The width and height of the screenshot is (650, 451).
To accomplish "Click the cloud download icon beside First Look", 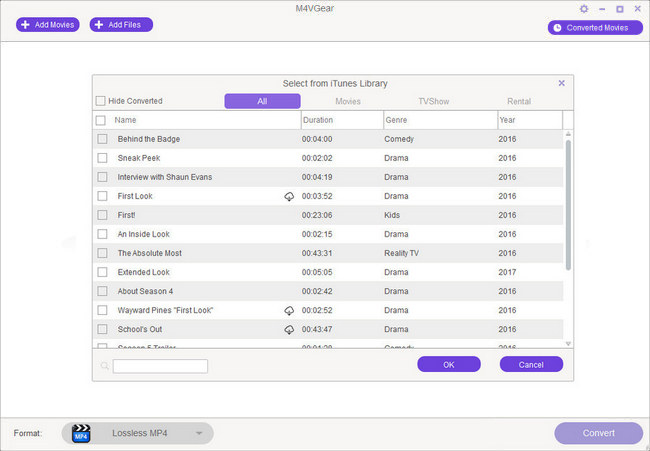I will (289, 196).
